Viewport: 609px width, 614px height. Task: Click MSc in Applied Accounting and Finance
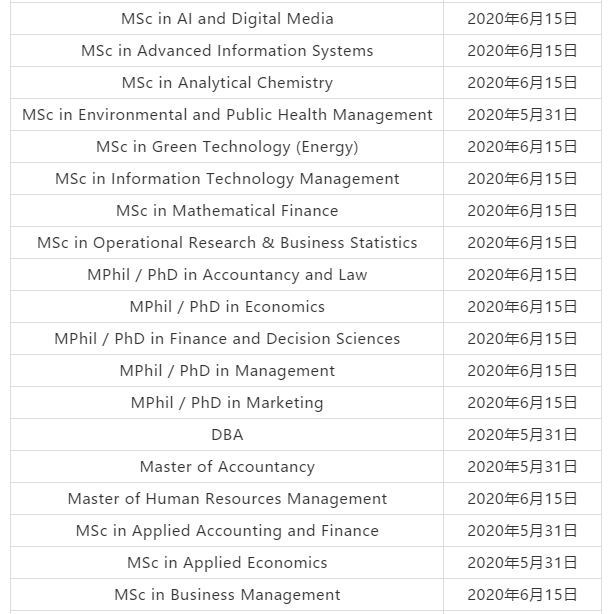click(x=227, y=531)
